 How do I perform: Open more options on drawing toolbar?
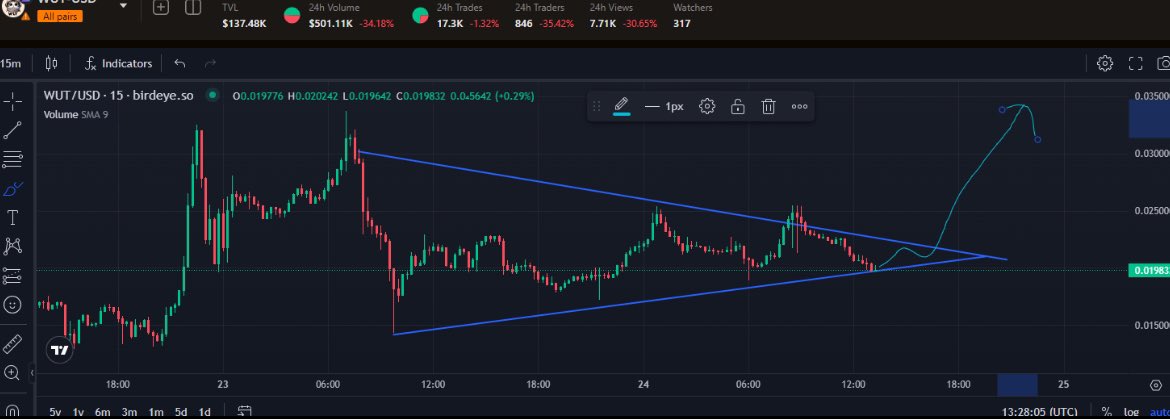(799, 107)
